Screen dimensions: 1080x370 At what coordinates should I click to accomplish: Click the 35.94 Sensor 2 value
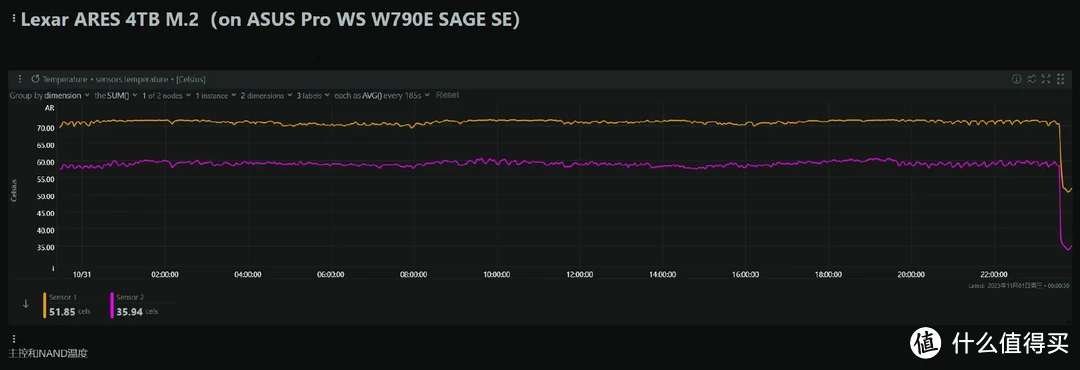click(129, 311)
